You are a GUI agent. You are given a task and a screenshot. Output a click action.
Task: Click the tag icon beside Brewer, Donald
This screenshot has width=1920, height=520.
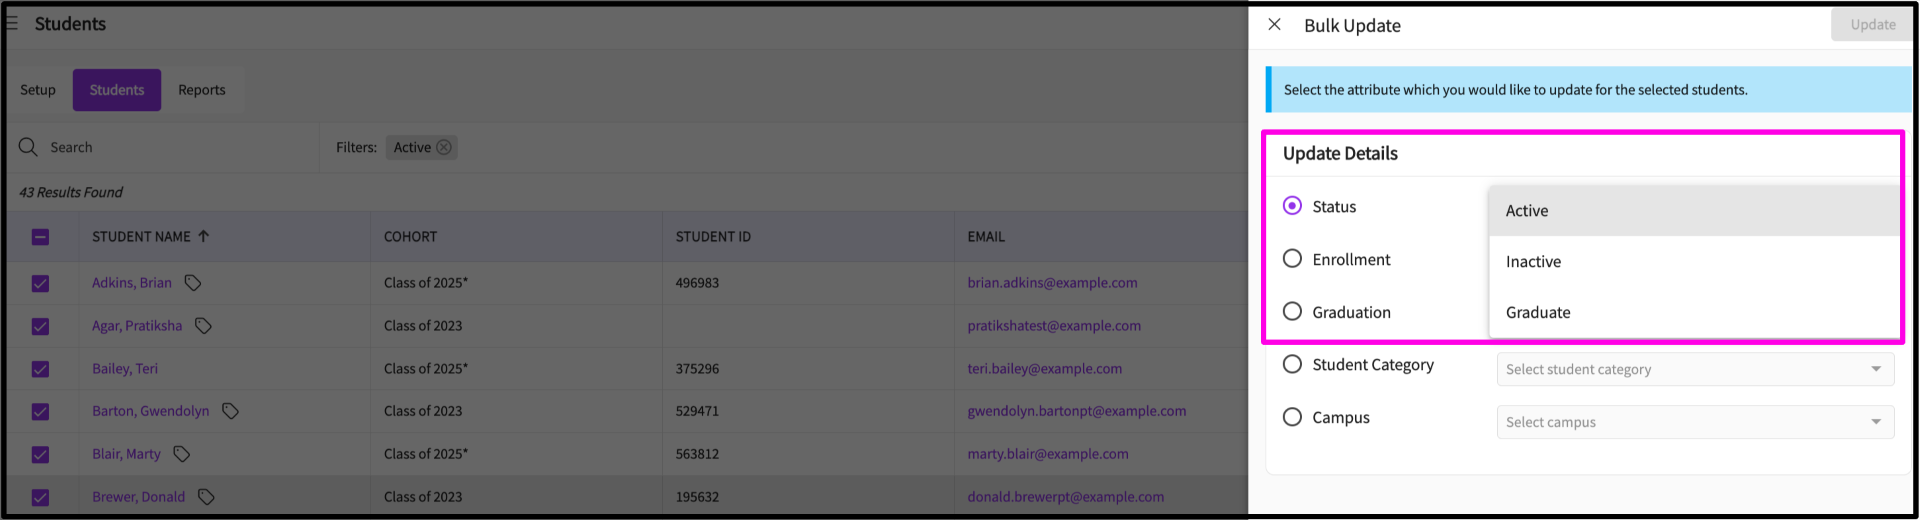(206, 497)
